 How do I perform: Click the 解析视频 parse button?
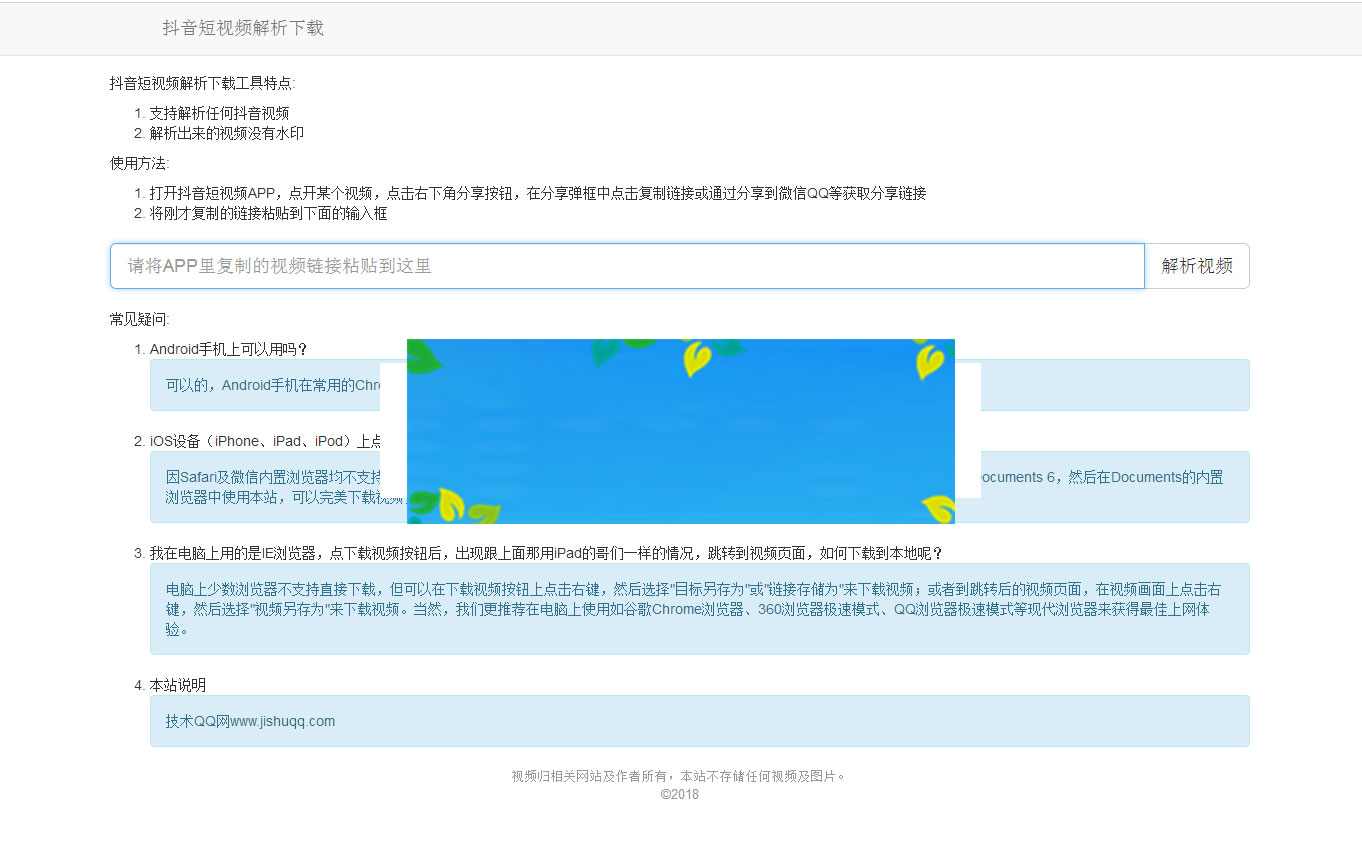pyautogui.click(x=1196, y=265)
